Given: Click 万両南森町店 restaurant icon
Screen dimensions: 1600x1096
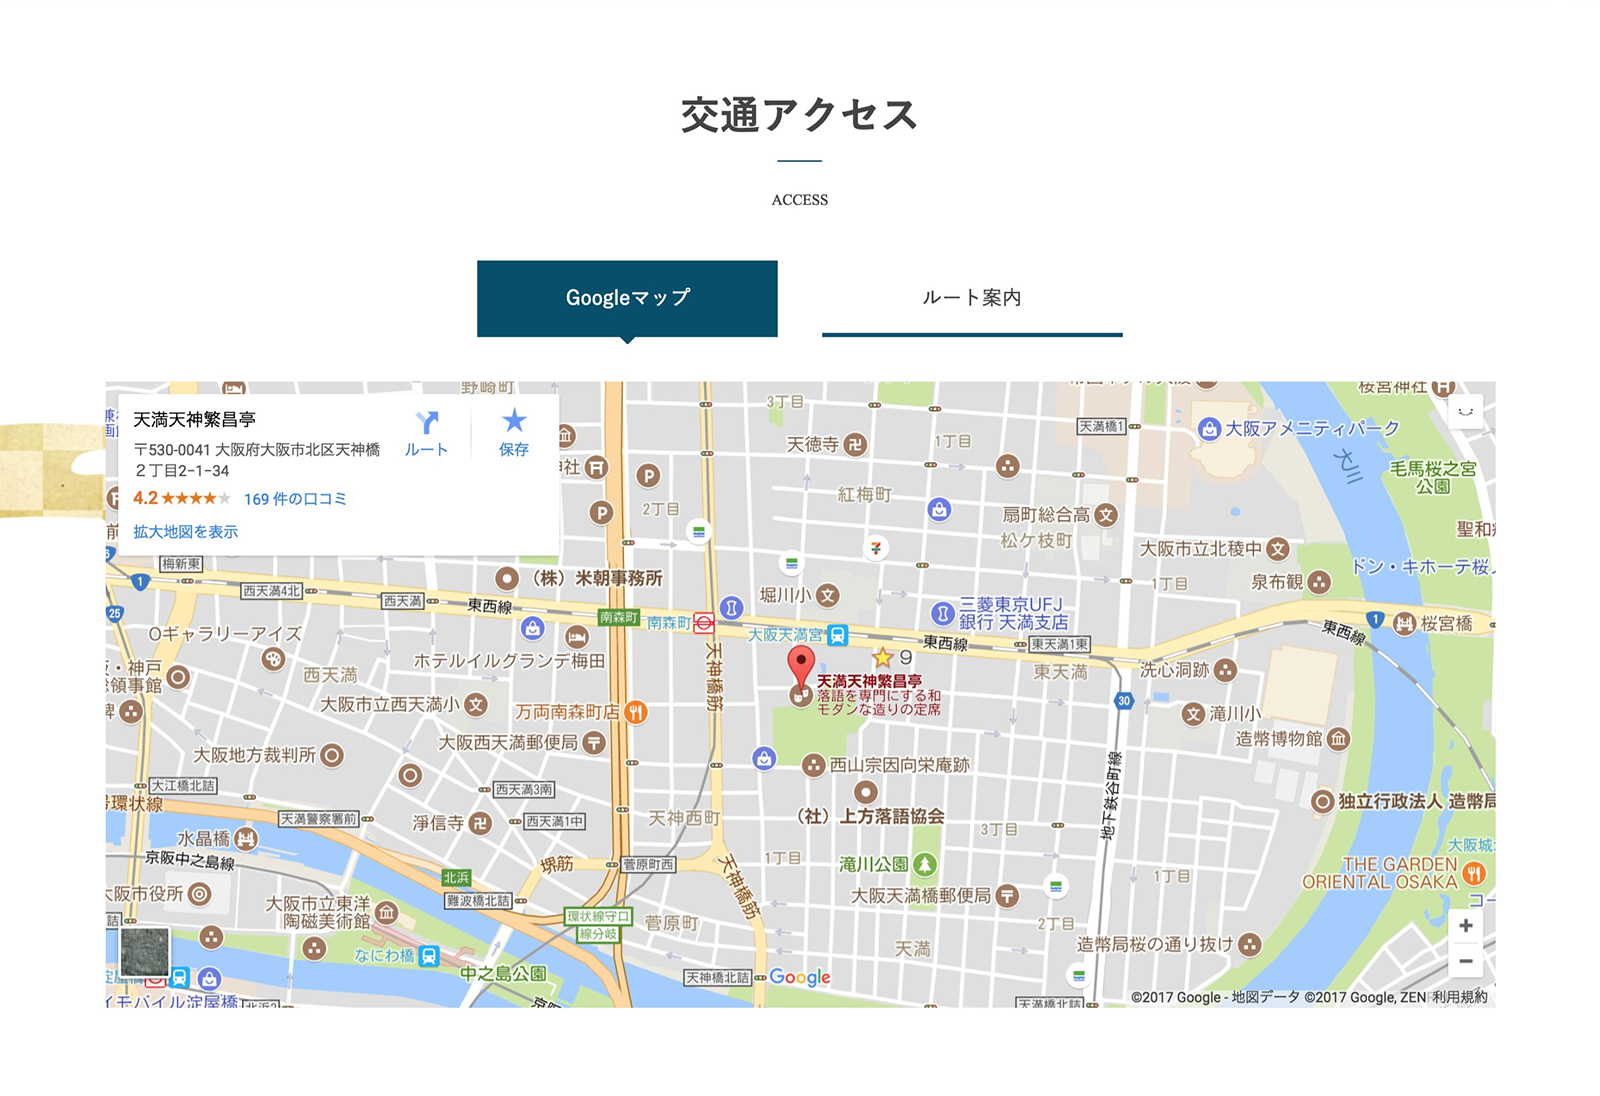Looking at the screenshot, I should (x=636, y=712).
